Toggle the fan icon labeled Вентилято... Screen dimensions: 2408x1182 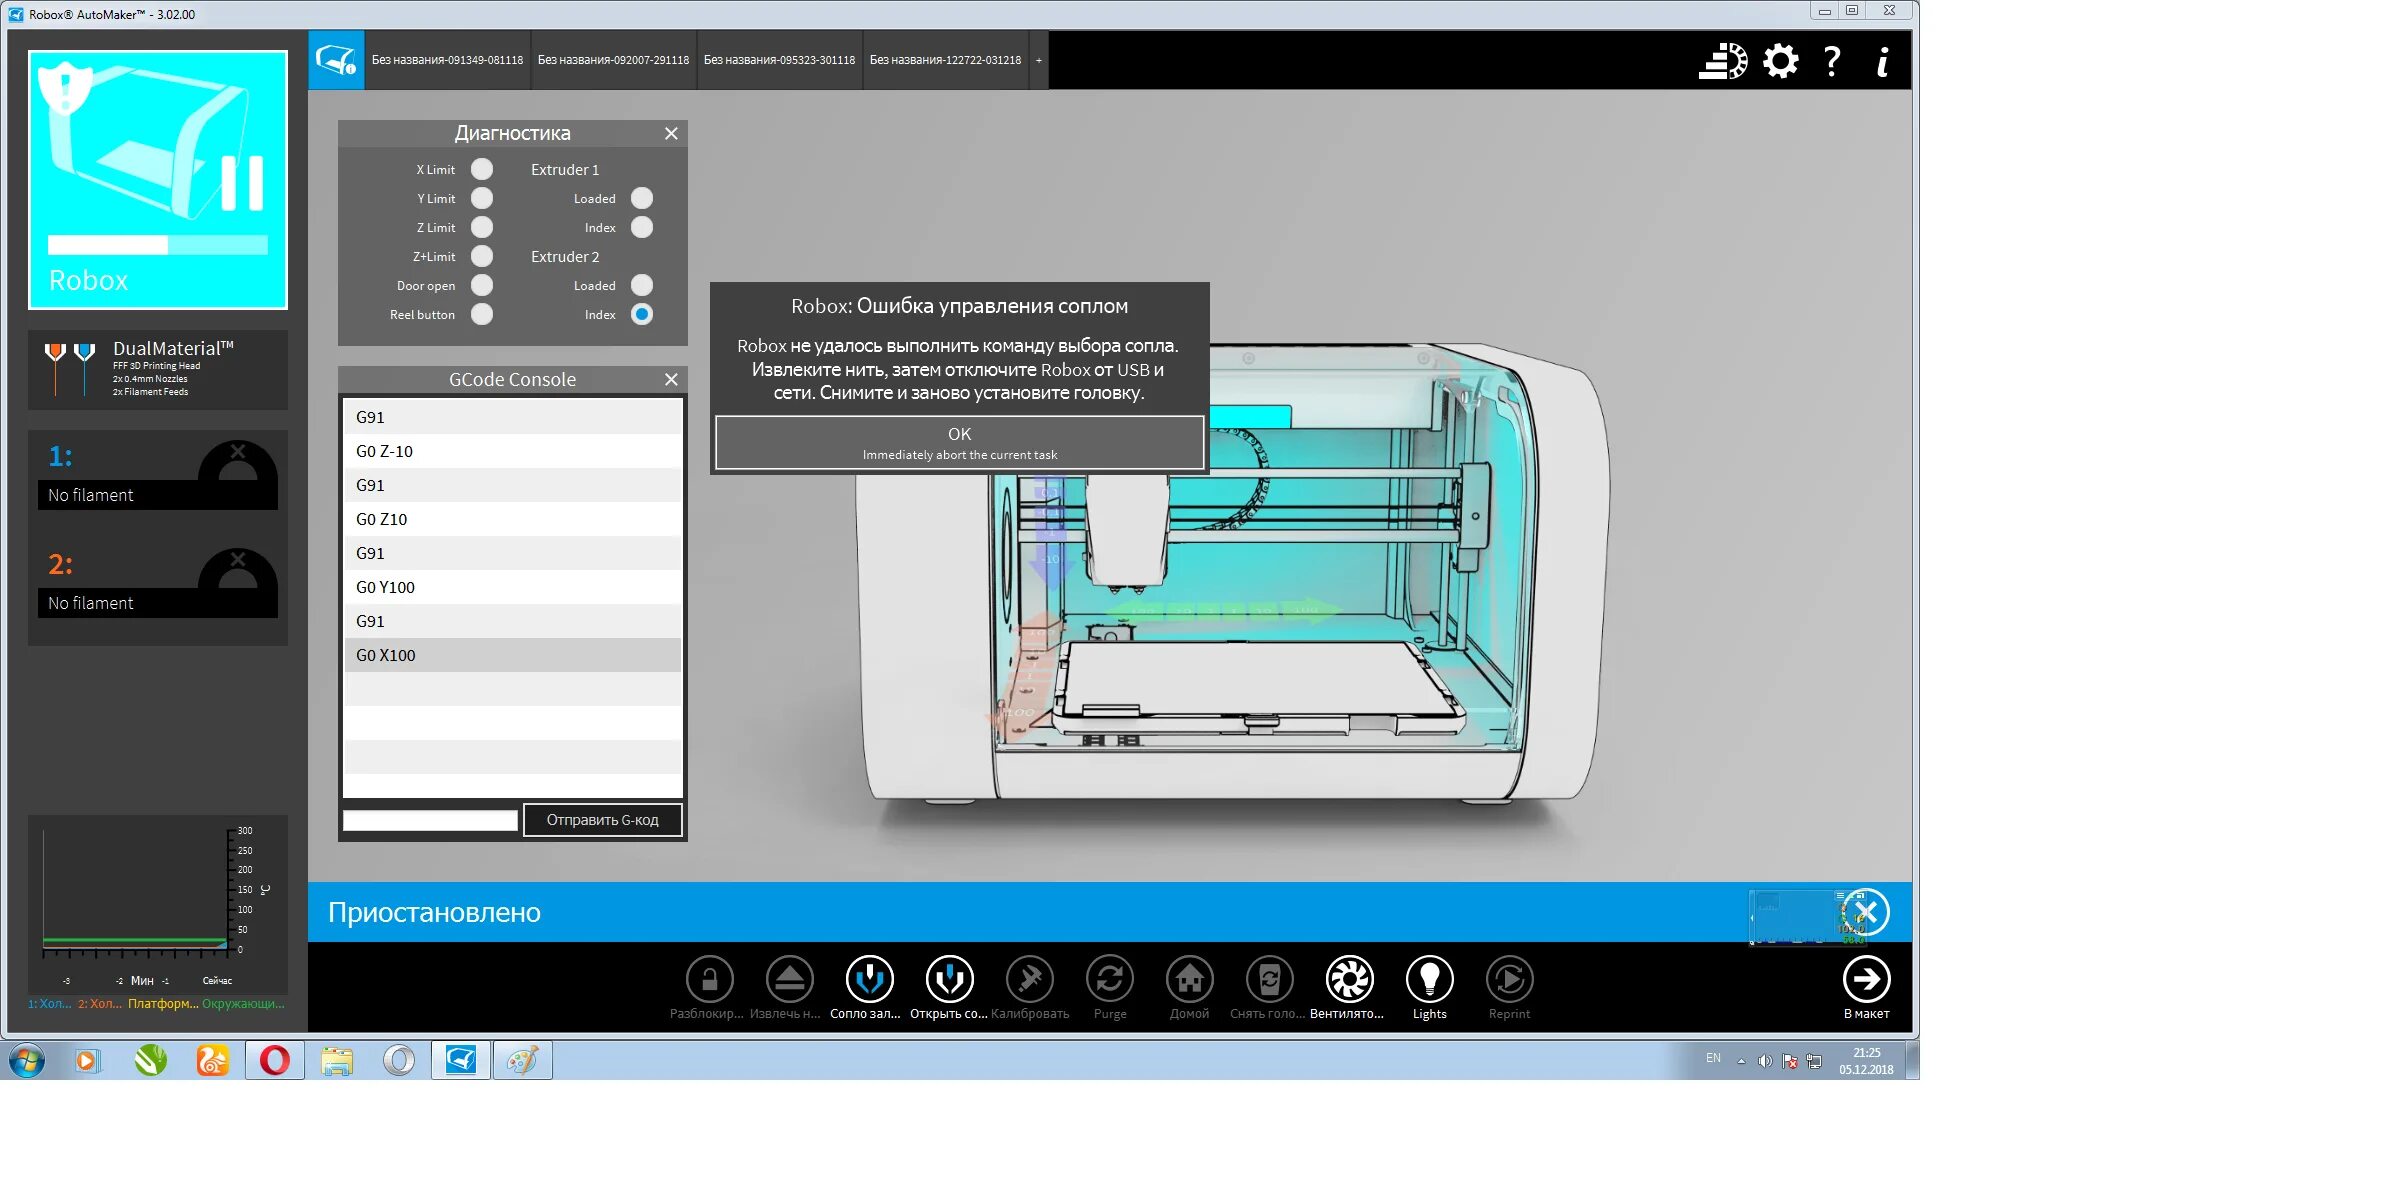[x=1349, y=979]
